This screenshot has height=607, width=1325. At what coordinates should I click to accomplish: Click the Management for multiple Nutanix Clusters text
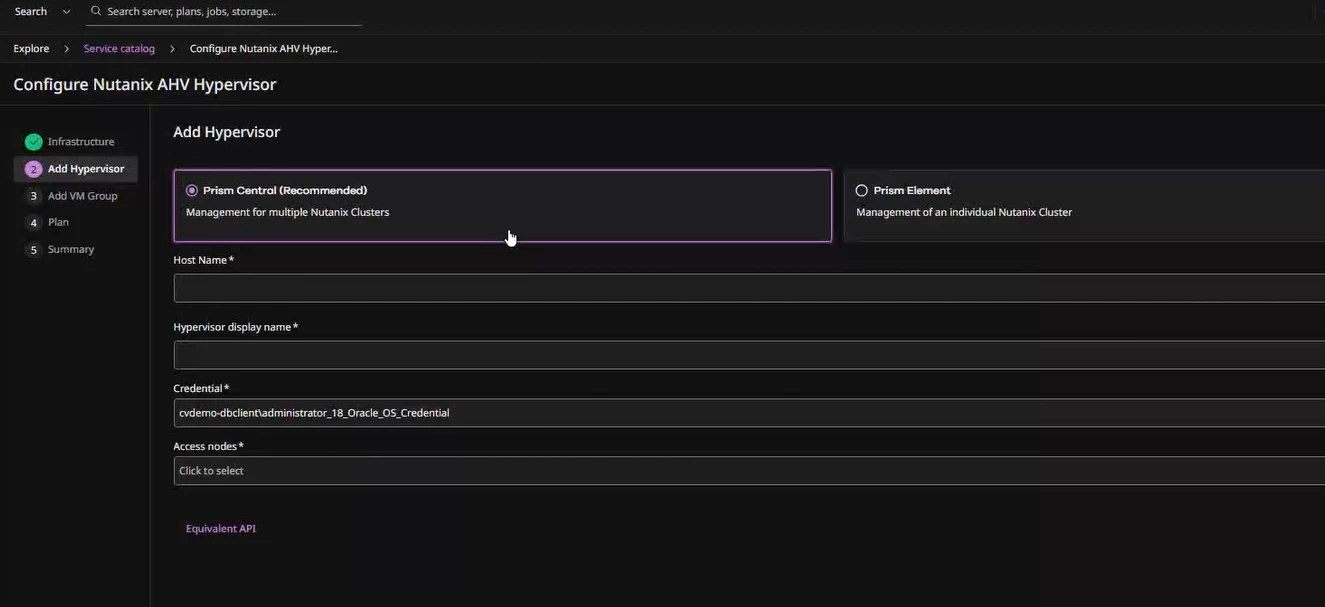tap(288, 212)
